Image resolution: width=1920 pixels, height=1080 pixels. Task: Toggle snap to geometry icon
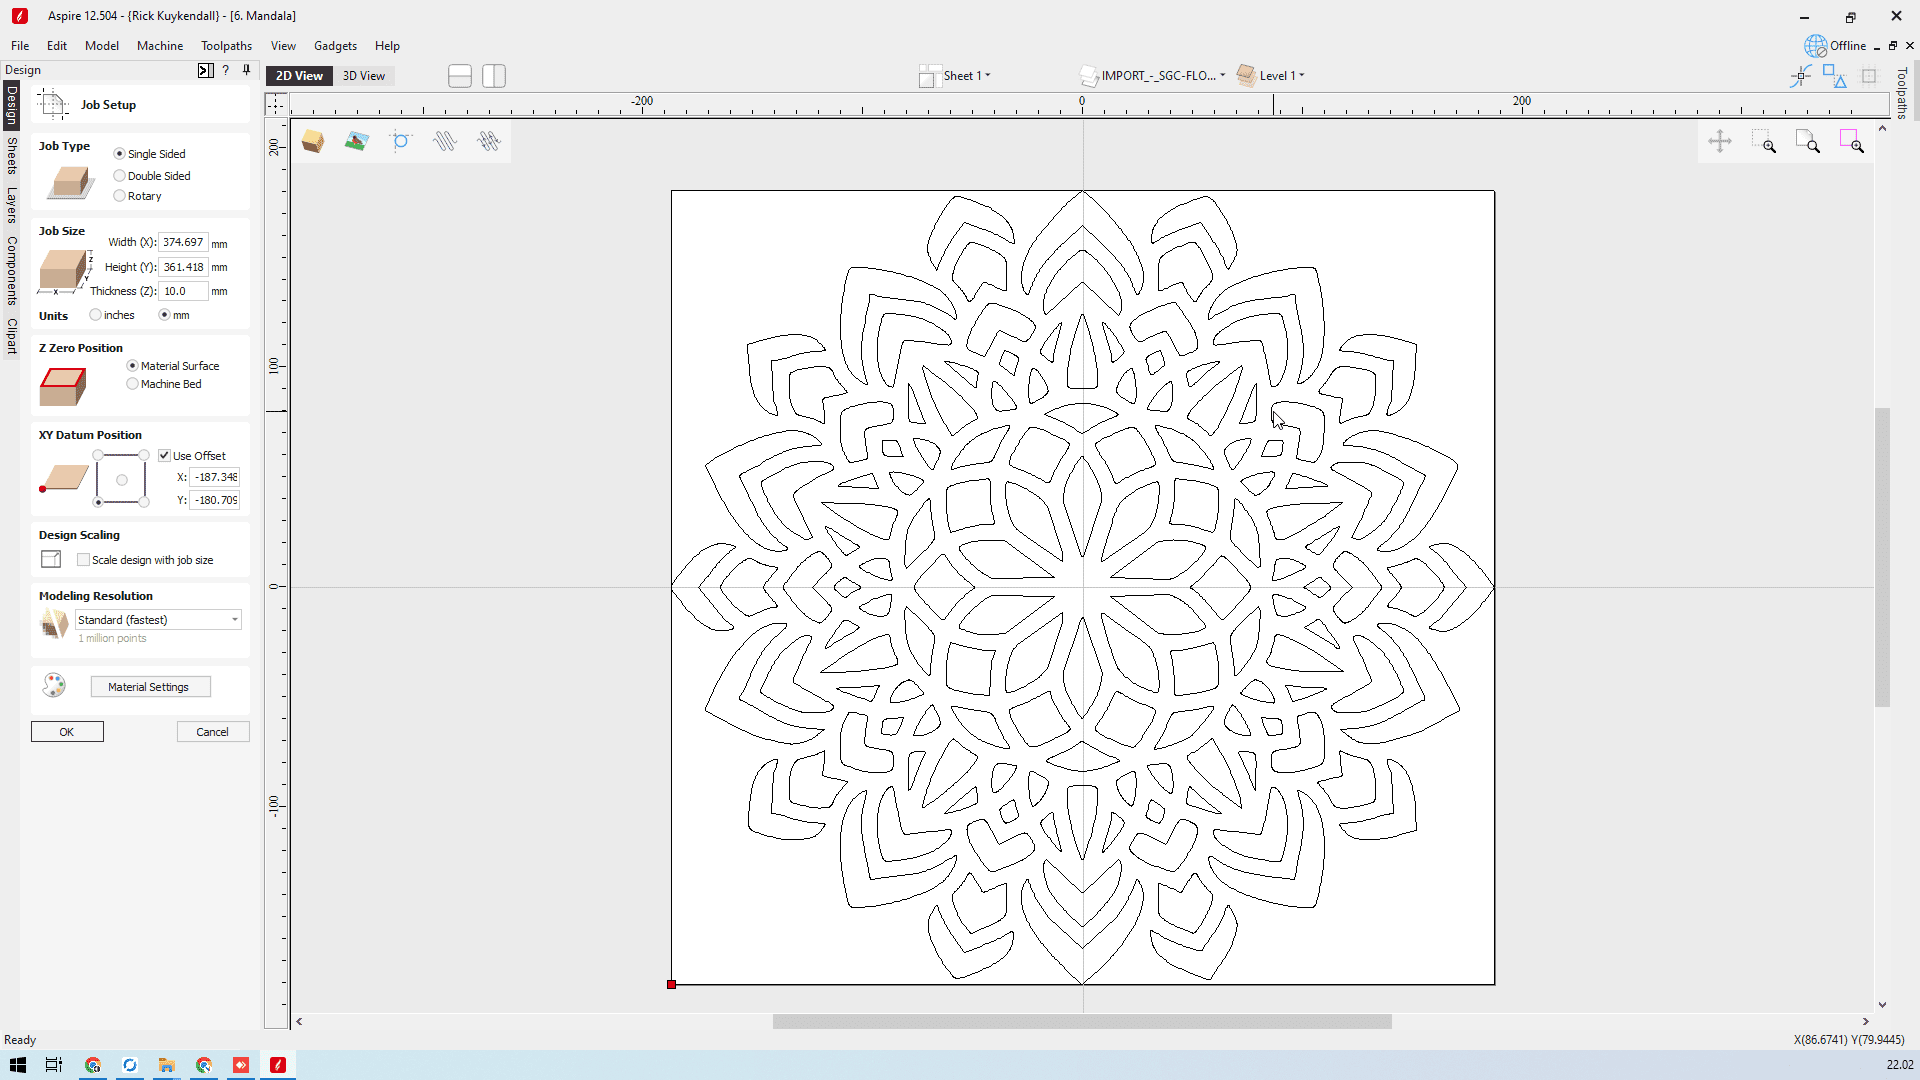click(x=1801, y=76)
